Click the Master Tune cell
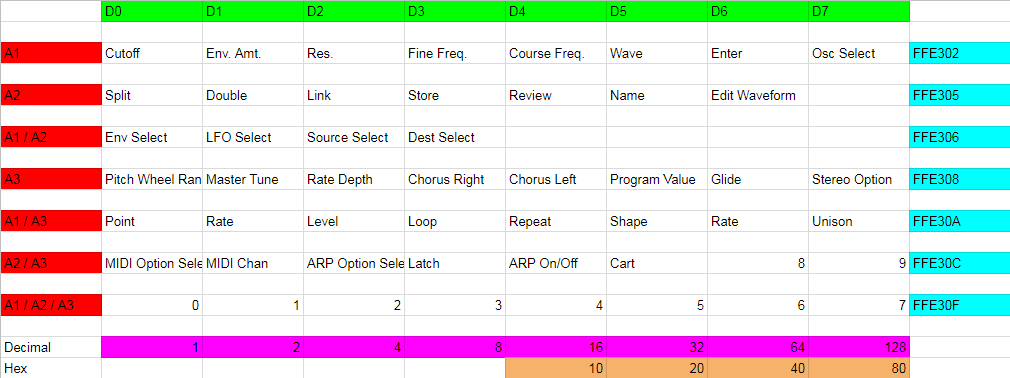Image resolution: width=1010 pixels, height=378 pixels. pyautogui.click(x=253, y=180)
